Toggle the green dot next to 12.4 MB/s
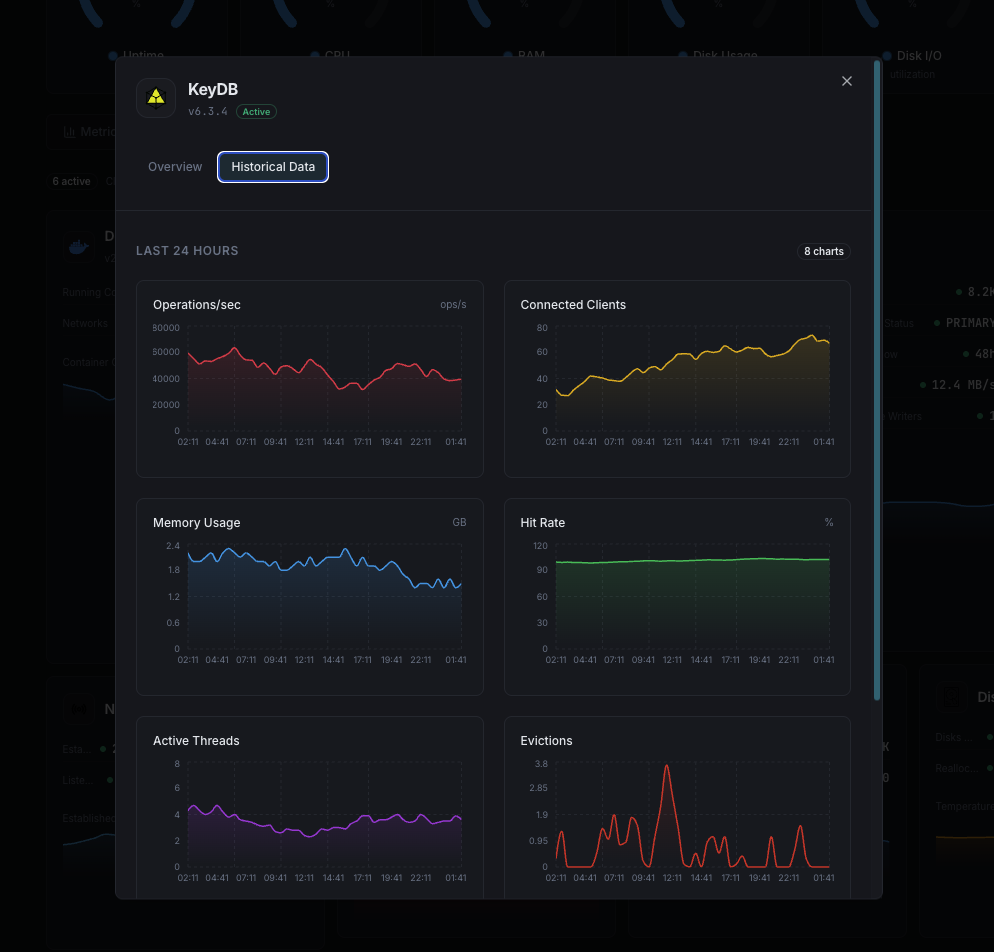994x952 pixels. pyautogui.click(x=922, y=384)
